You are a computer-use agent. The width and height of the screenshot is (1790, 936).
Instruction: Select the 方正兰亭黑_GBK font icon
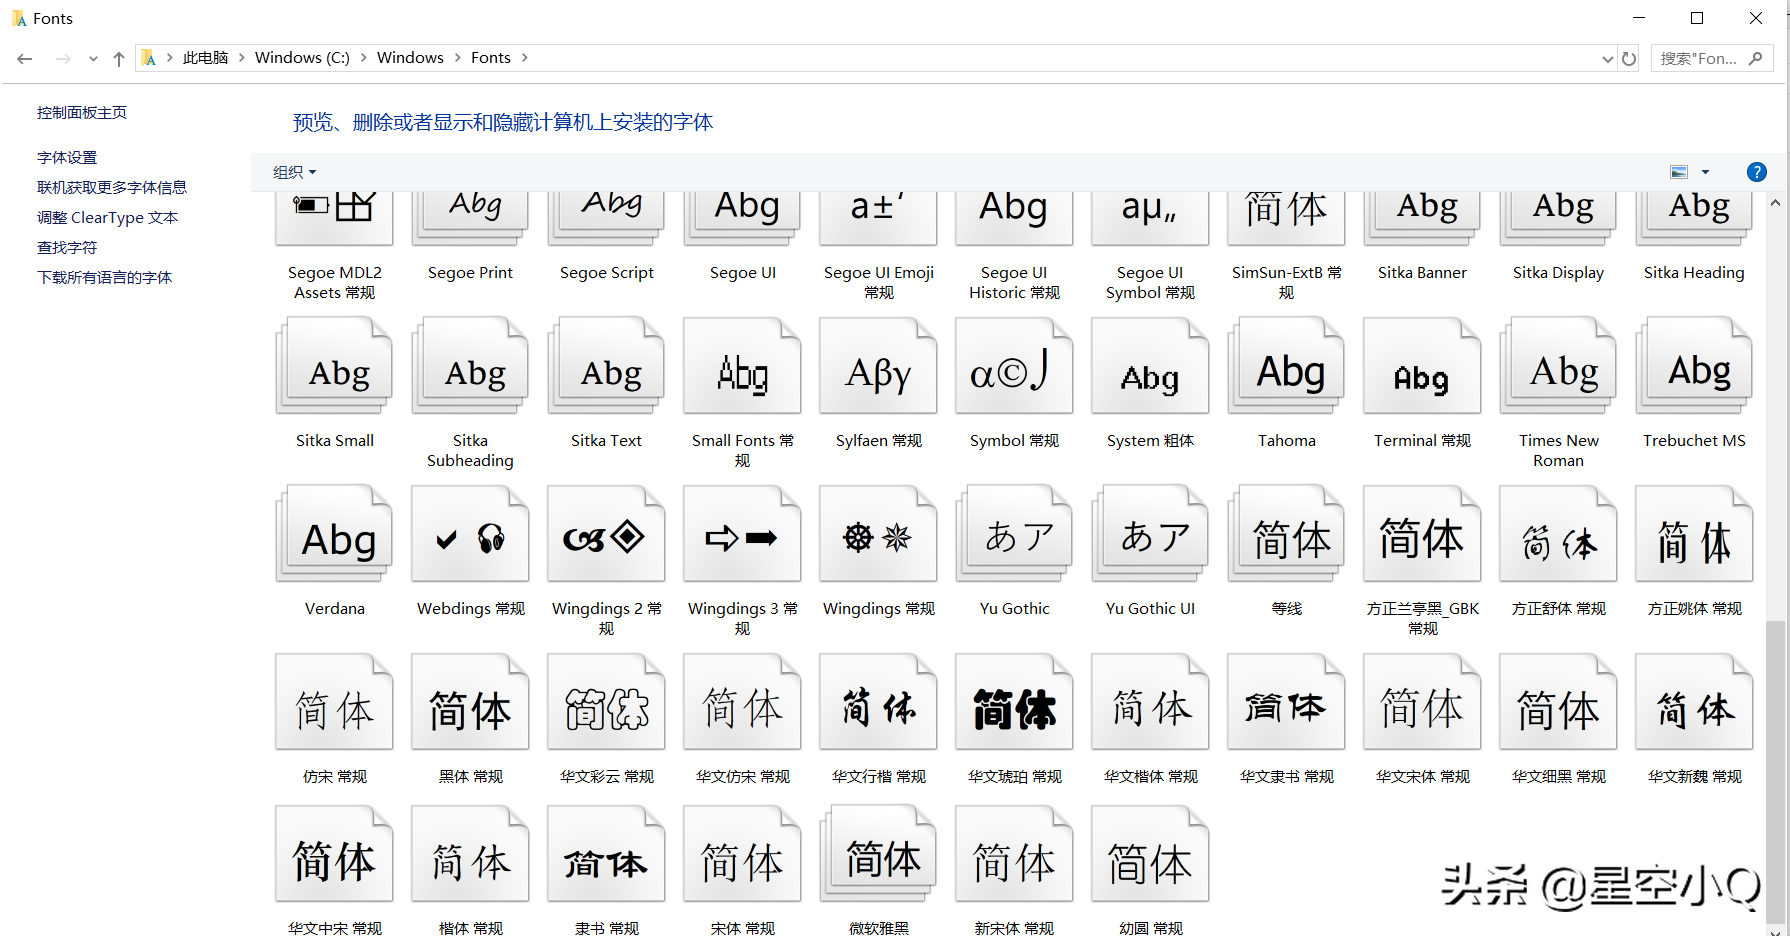pyautogui.click(x=1422, y=533)
